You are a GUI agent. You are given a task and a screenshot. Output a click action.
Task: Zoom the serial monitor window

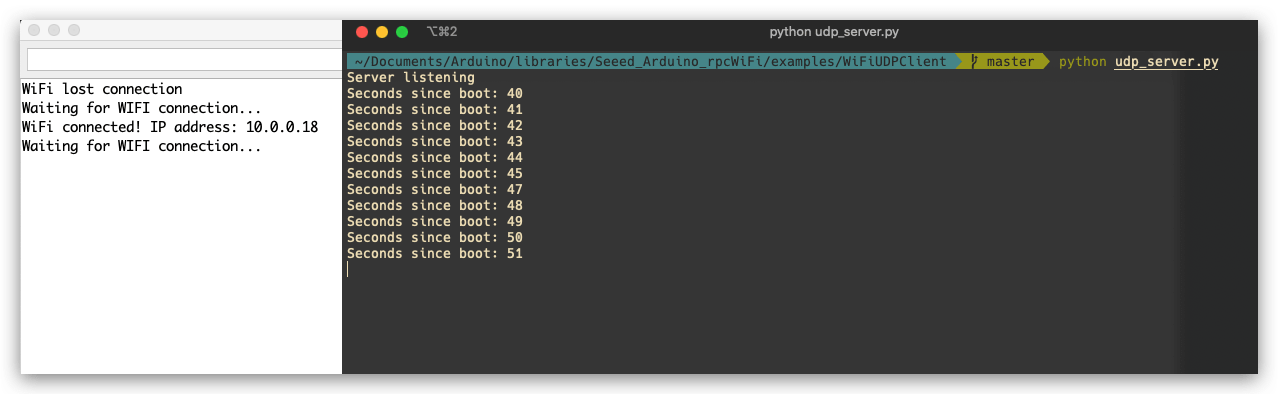tap(74, 31)
